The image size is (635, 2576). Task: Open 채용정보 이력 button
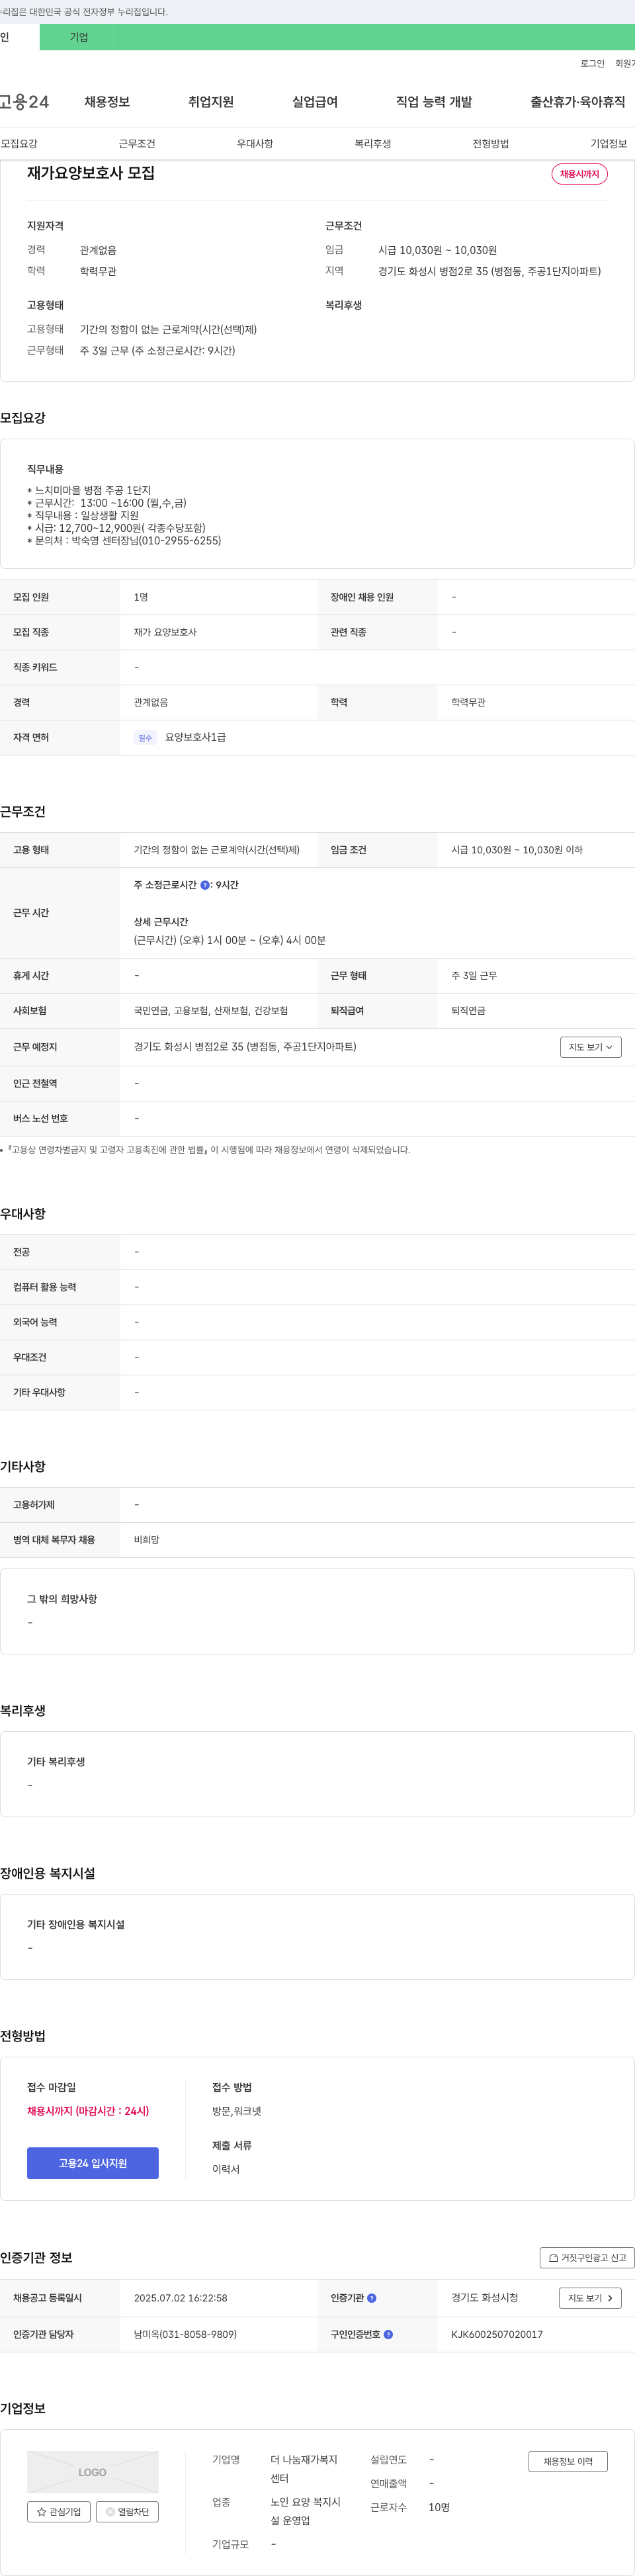click(568, 2461)
